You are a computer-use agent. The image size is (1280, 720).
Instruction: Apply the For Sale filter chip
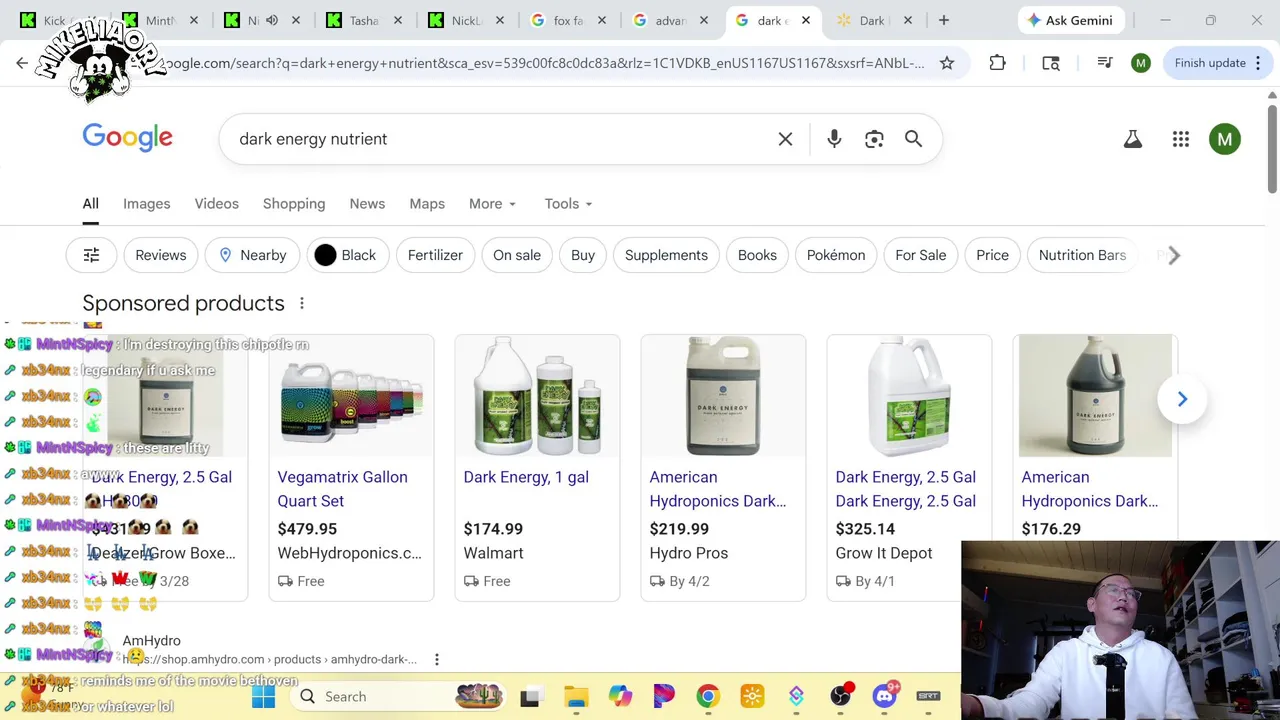(921, 255)
